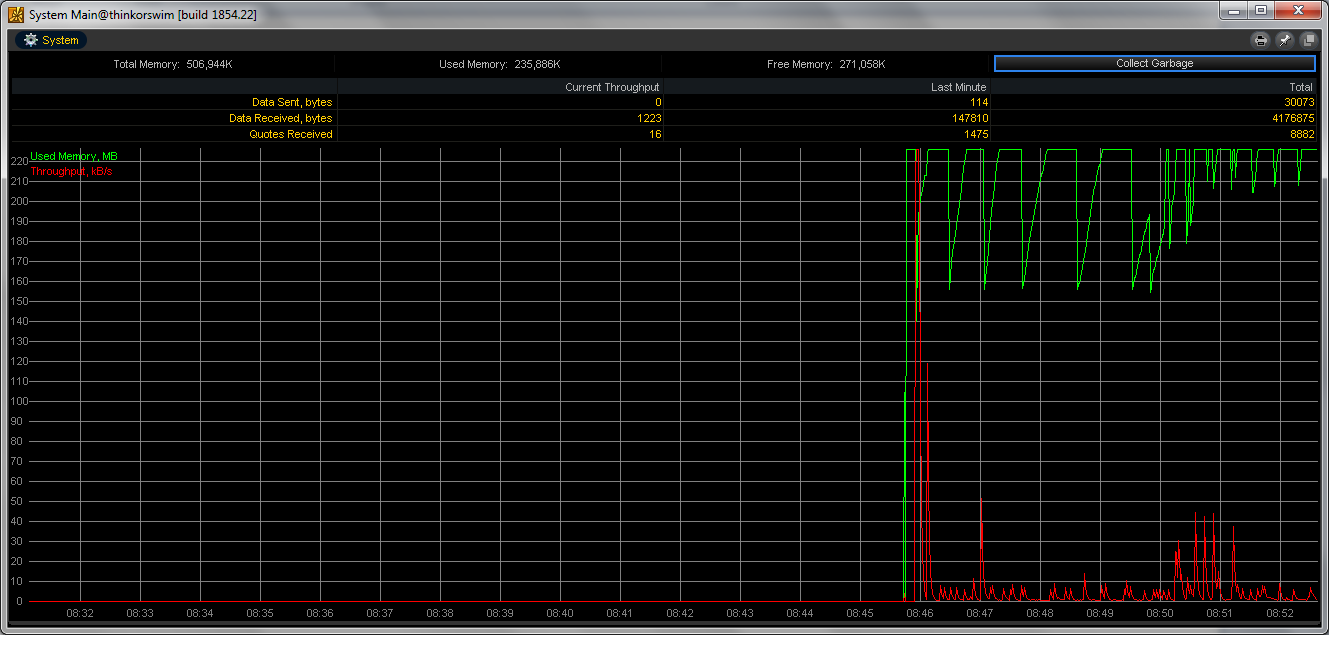This screenshot has width=1334, height=670.
Task: Click the Total column header
Action: (1301, 87)
